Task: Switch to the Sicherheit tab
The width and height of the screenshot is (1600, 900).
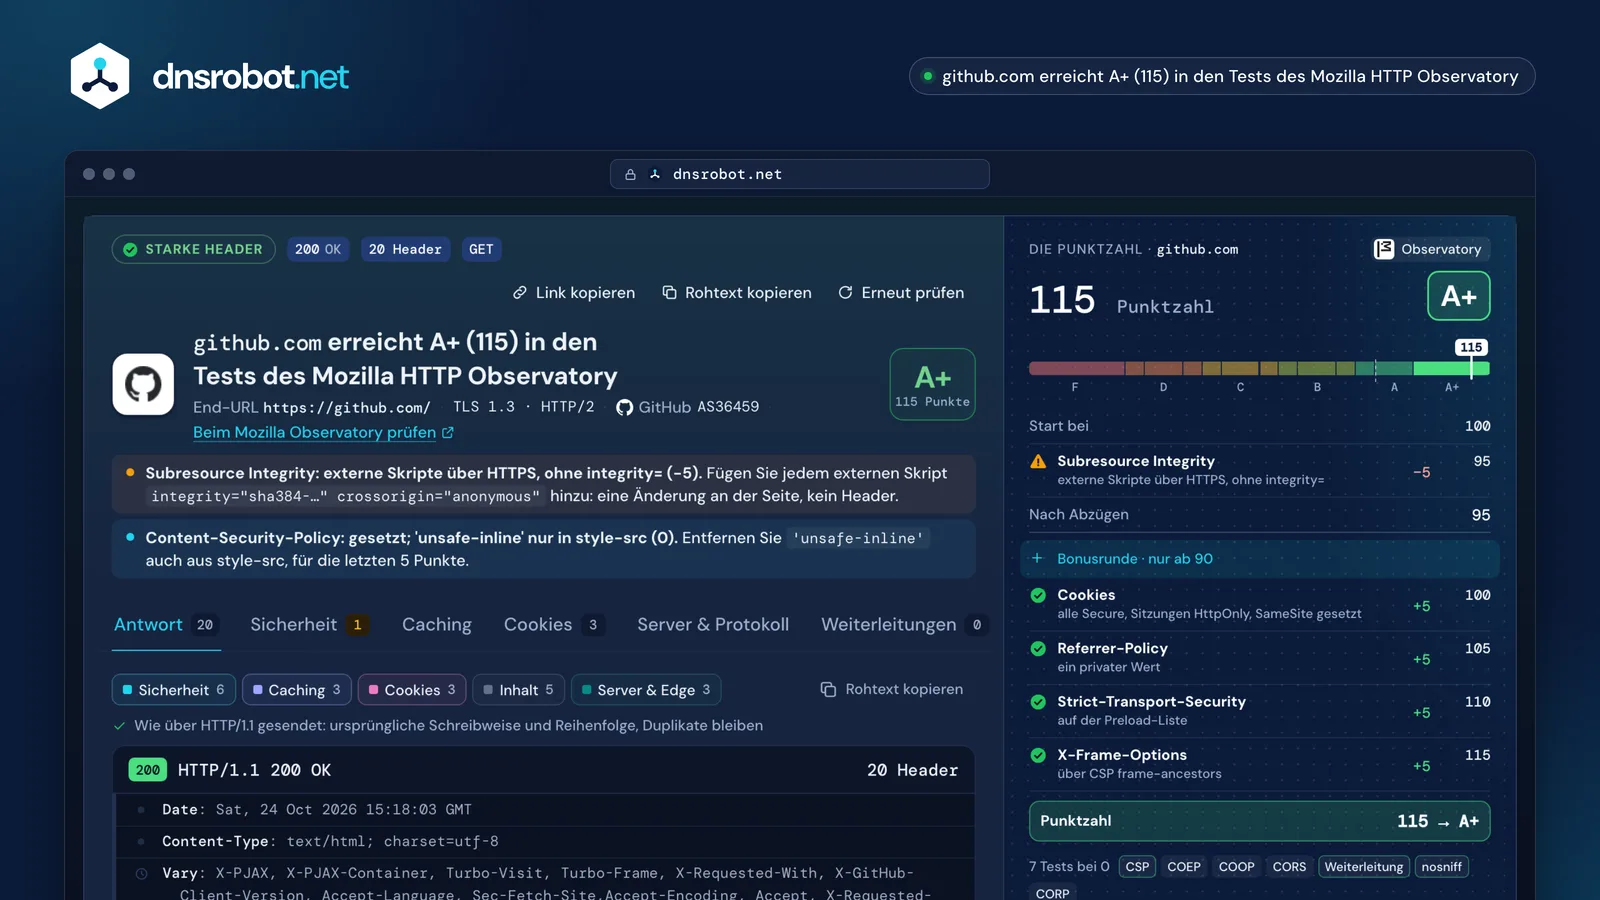Action: [x=309, y=625]
